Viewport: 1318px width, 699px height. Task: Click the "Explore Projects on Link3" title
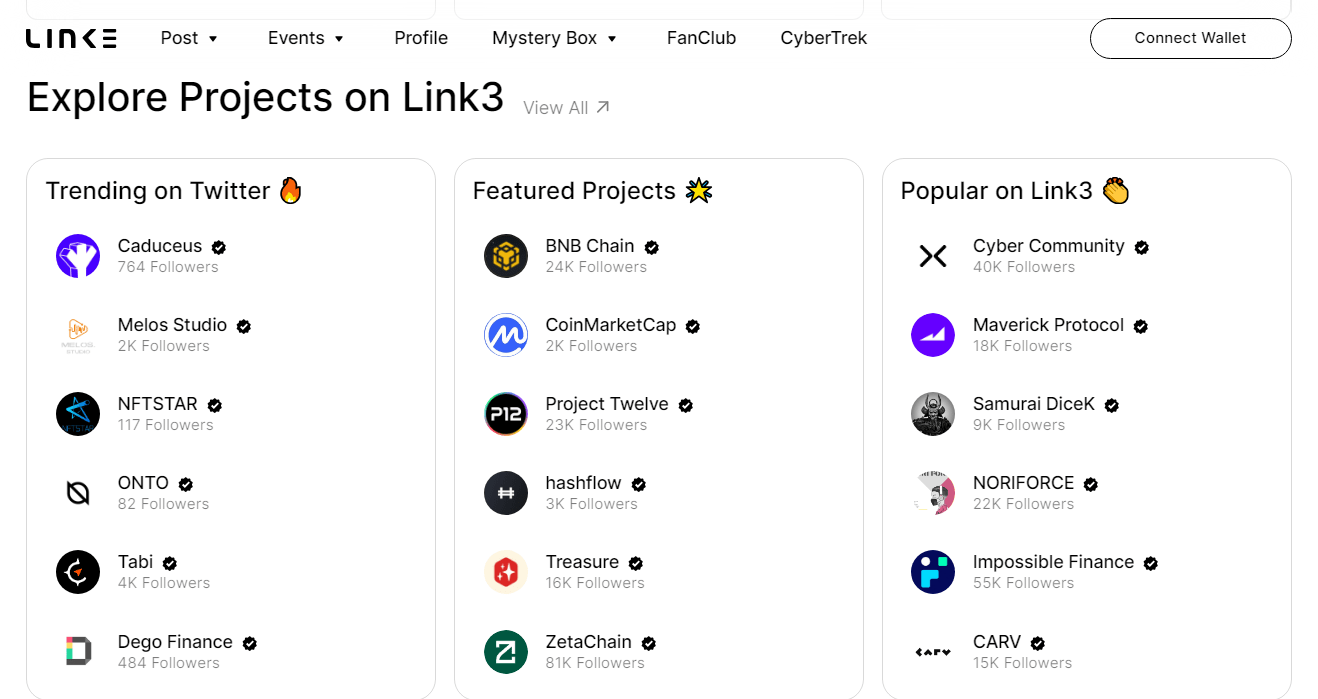[265, 97]
